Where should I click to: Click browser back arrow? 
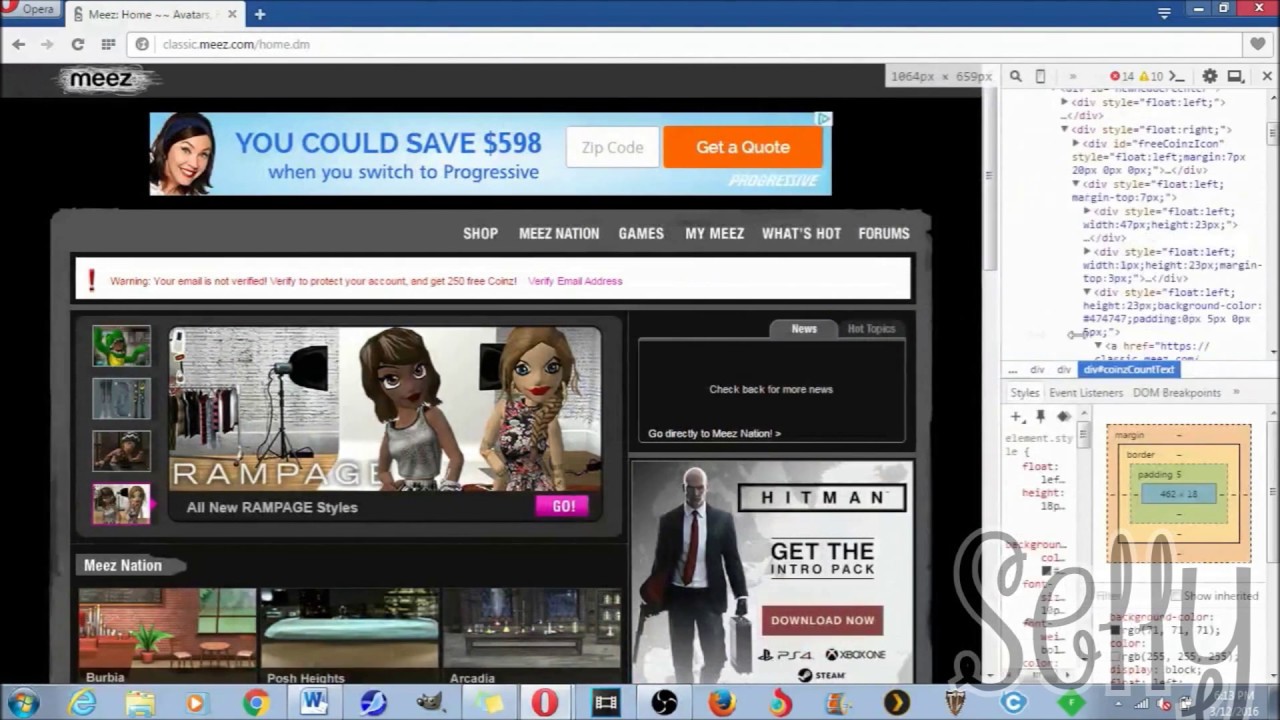(x=18, y=44)
